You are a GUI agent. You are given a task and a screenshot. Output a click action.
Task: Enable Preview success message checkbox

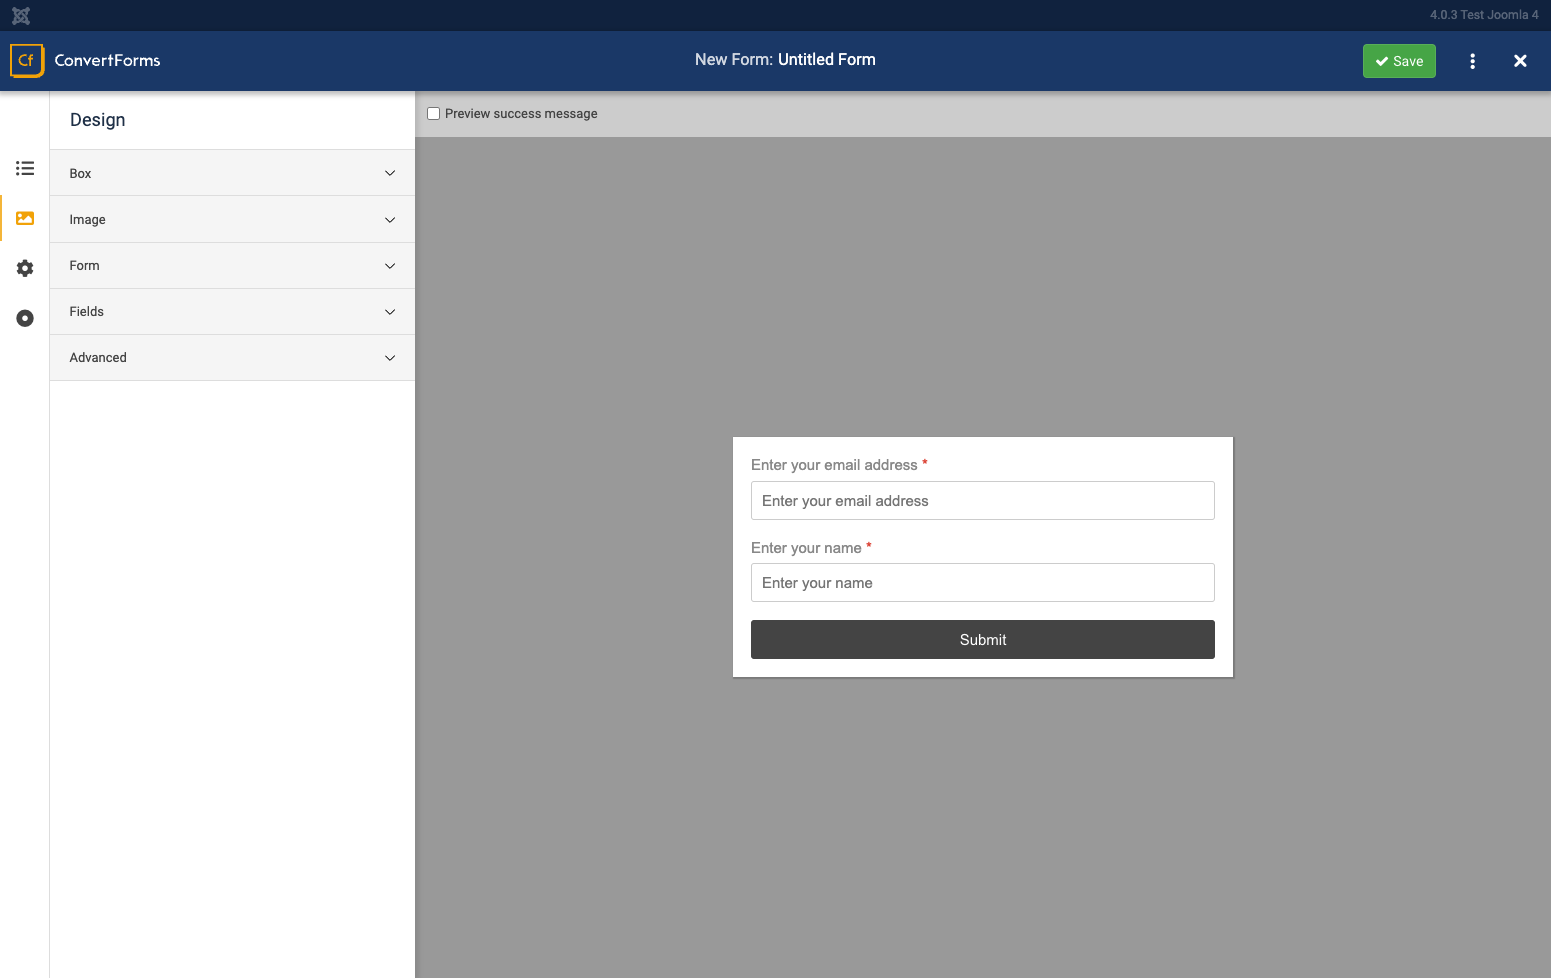pos(434,114)
